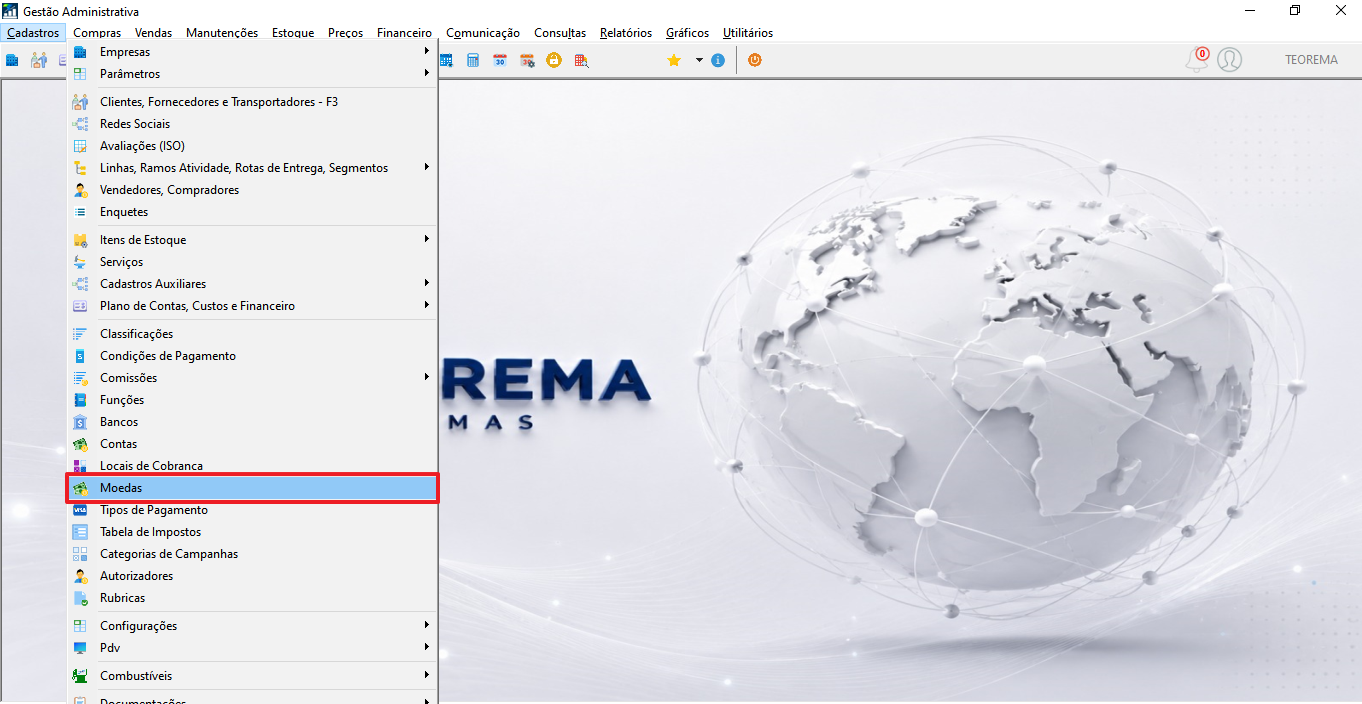Open the Relatórios menu
This screenshot has width=1362, height=704.
626,33
